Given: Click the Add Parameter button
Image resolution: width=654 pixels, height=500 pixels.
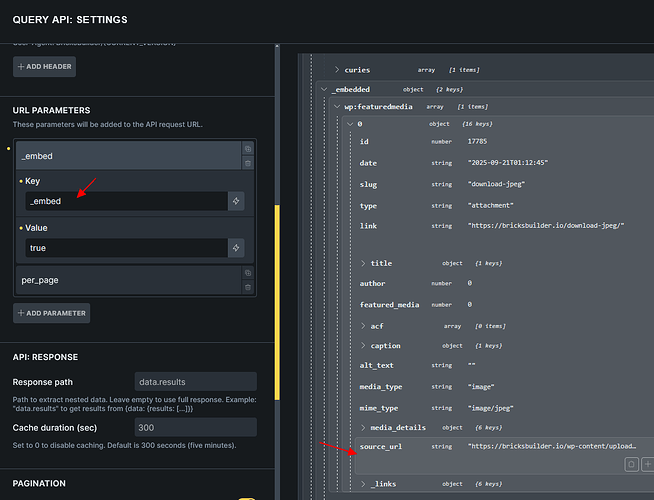Looking at the screenshot, I should click(x=51, y=313).
